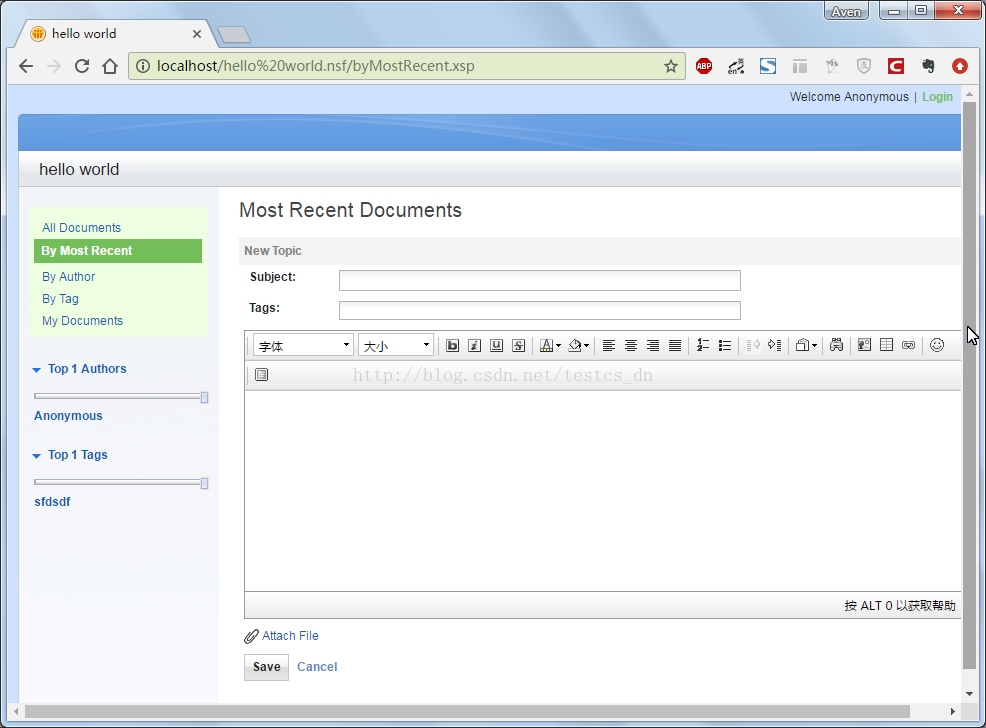This screenshot has height=728, width=986.
Task: Click the sfdsdf tag link
Action: point(52,502)
